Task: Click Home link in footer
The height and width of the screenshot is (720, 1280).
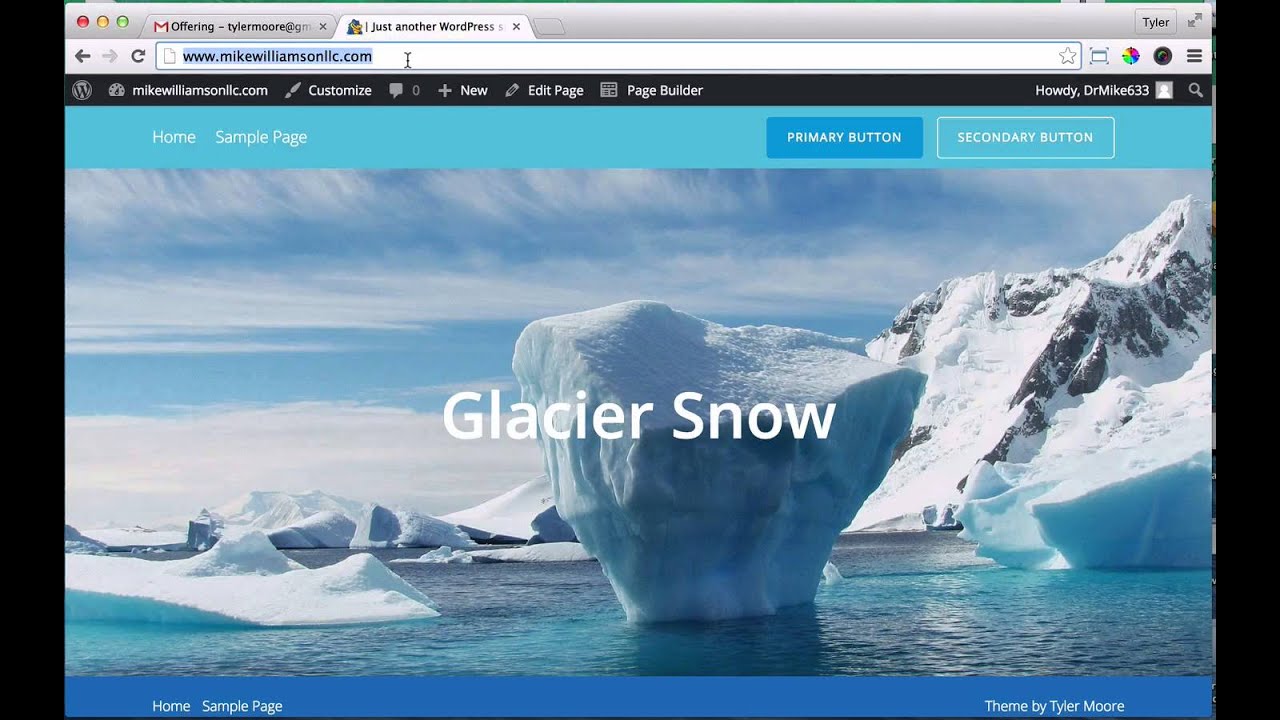Action: coord(171,706)
